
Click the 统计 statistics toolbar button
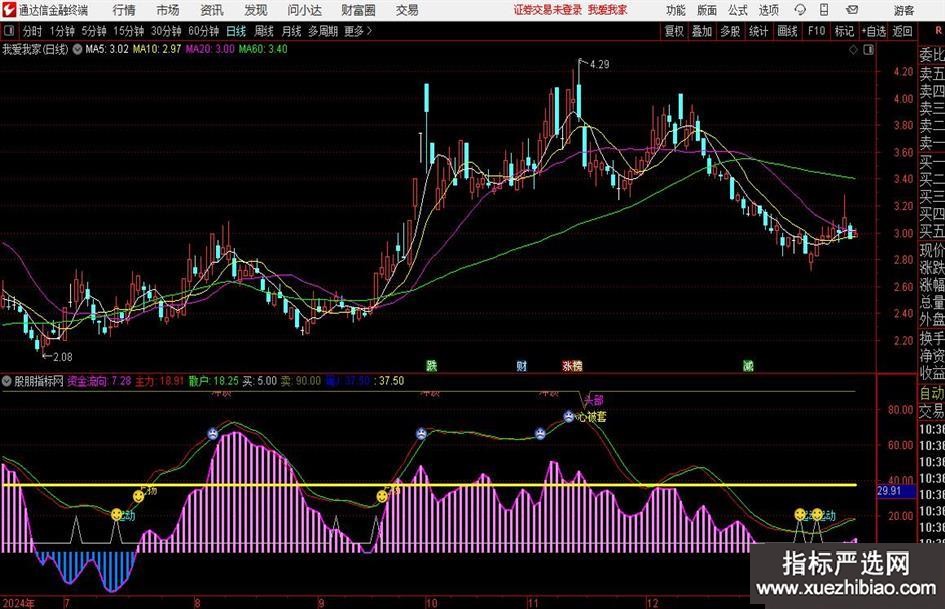758,31
